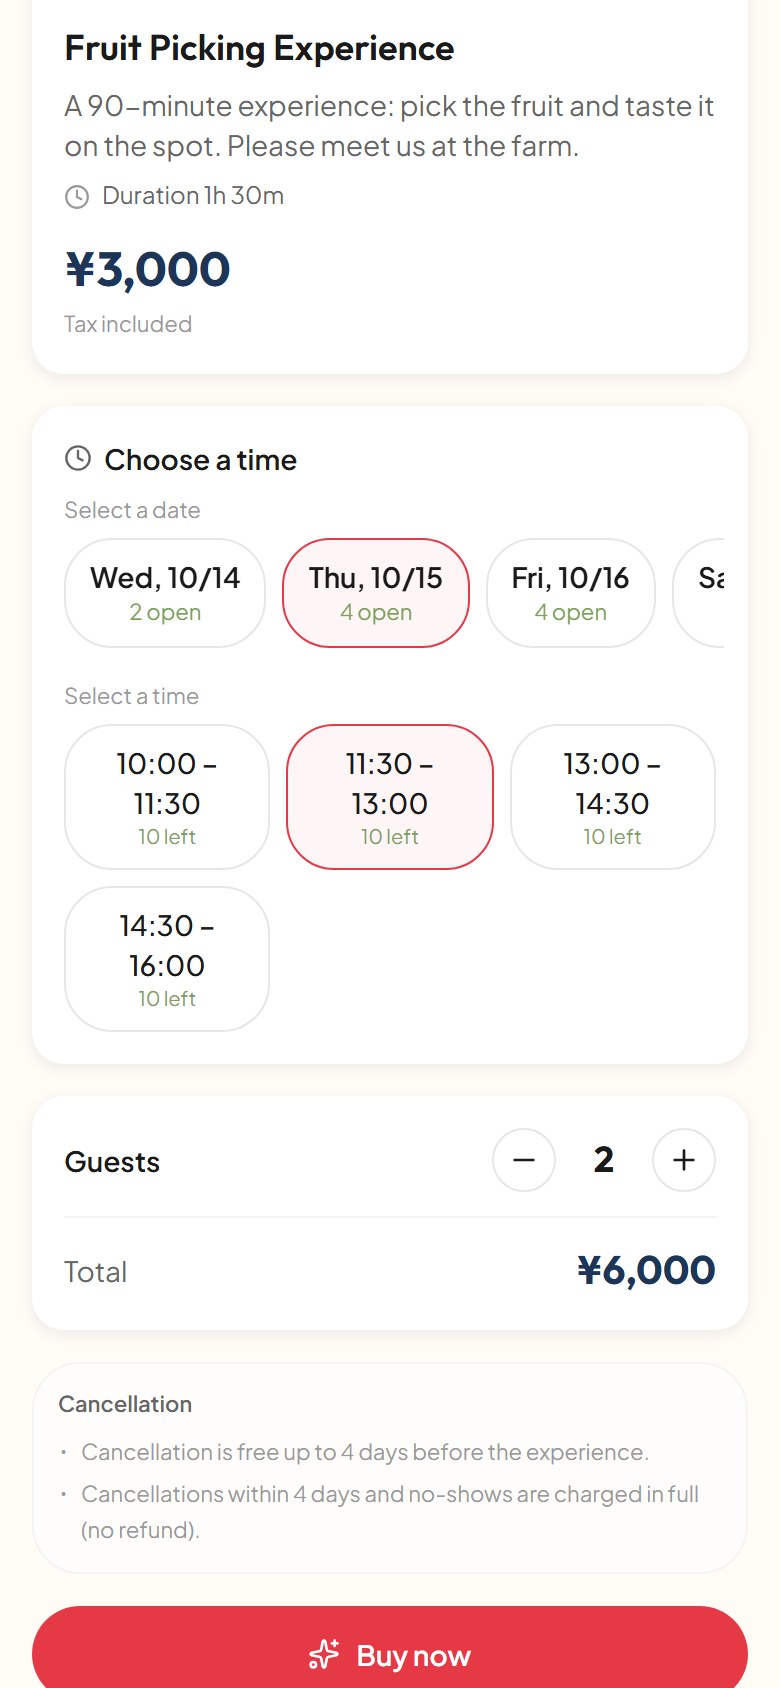780x1688 pixels.
Task: Select the Thu, 10/15 date
Action: pos(376,593)
